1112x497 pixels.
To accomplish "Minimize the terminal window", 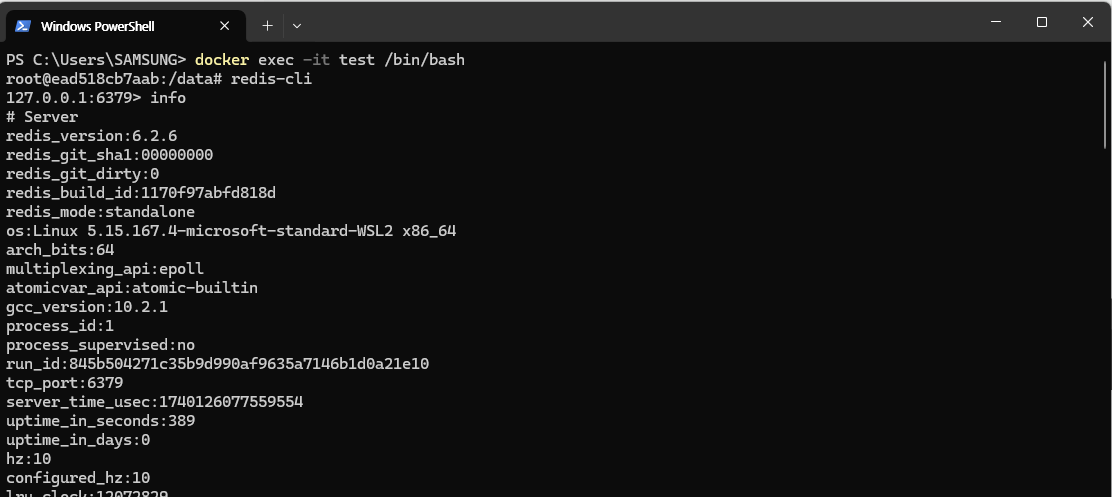I will tap(996, 22).
